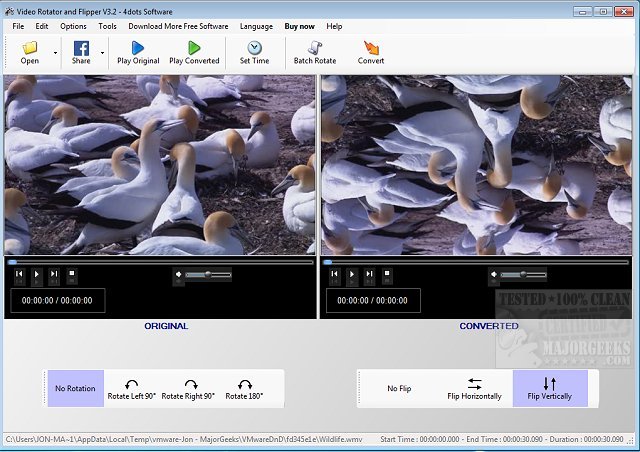Image resolution: width=640 pixels, height=452 pixels.
Task: Adjust the original video volume slider
Action: 208,274
